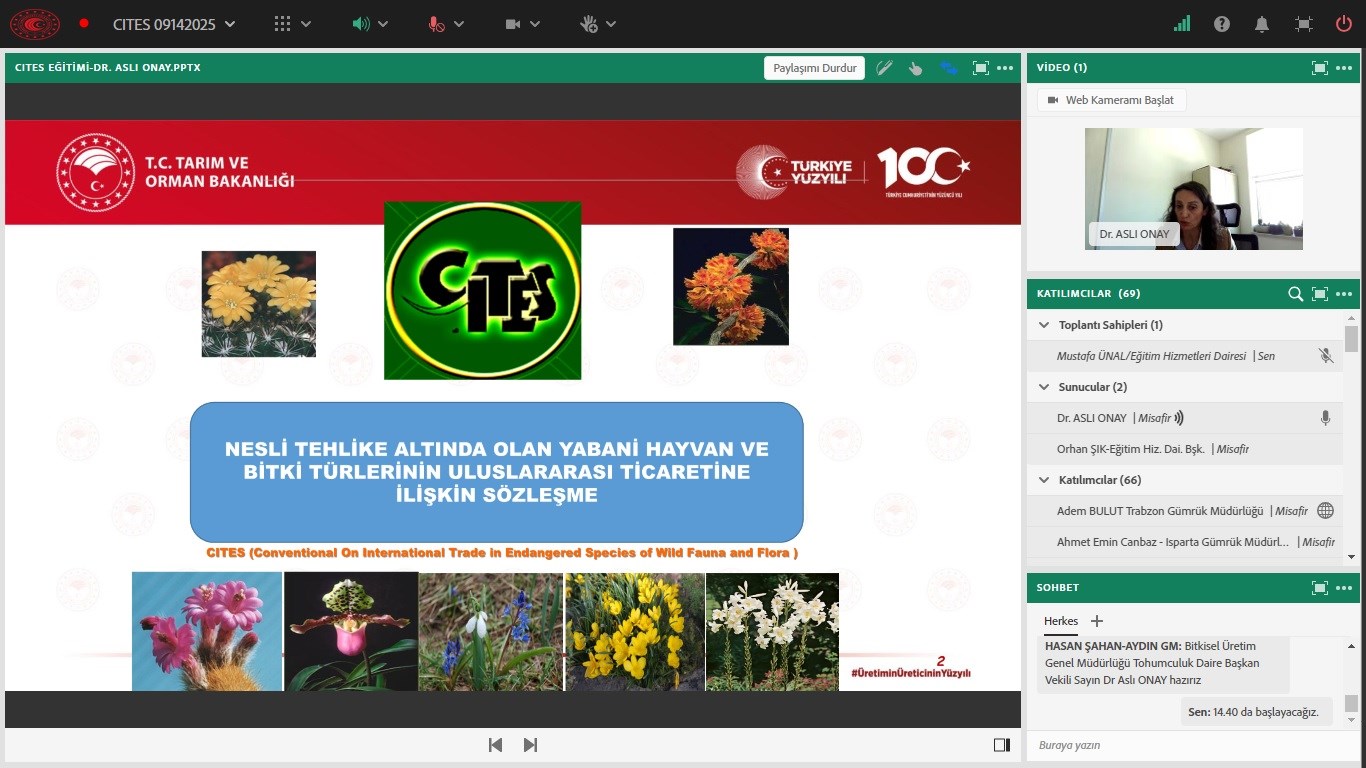1366x768 pixels.
Task: Click the CITES logo on the slide
Action: [x=483, y=291]
